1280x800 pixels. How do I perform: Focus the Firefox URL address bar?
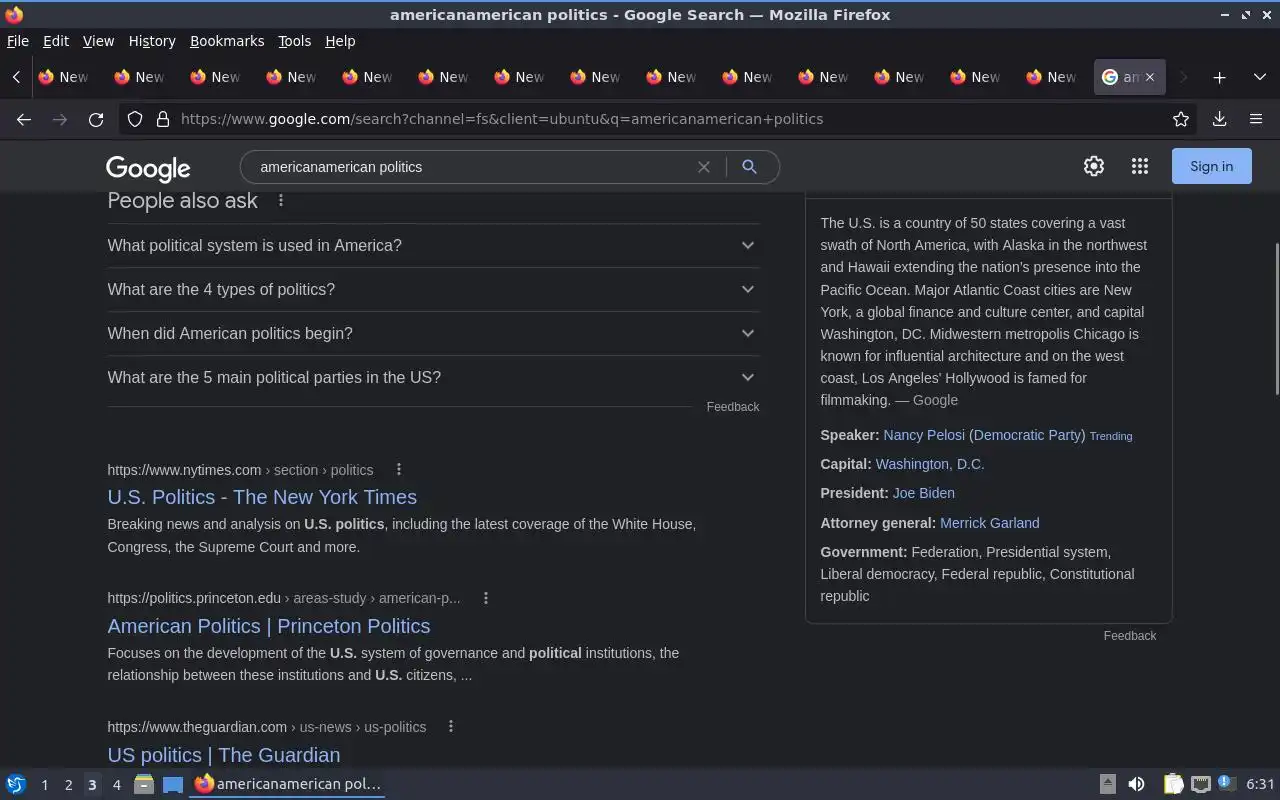pyautogui.click(x=670, y=119)
